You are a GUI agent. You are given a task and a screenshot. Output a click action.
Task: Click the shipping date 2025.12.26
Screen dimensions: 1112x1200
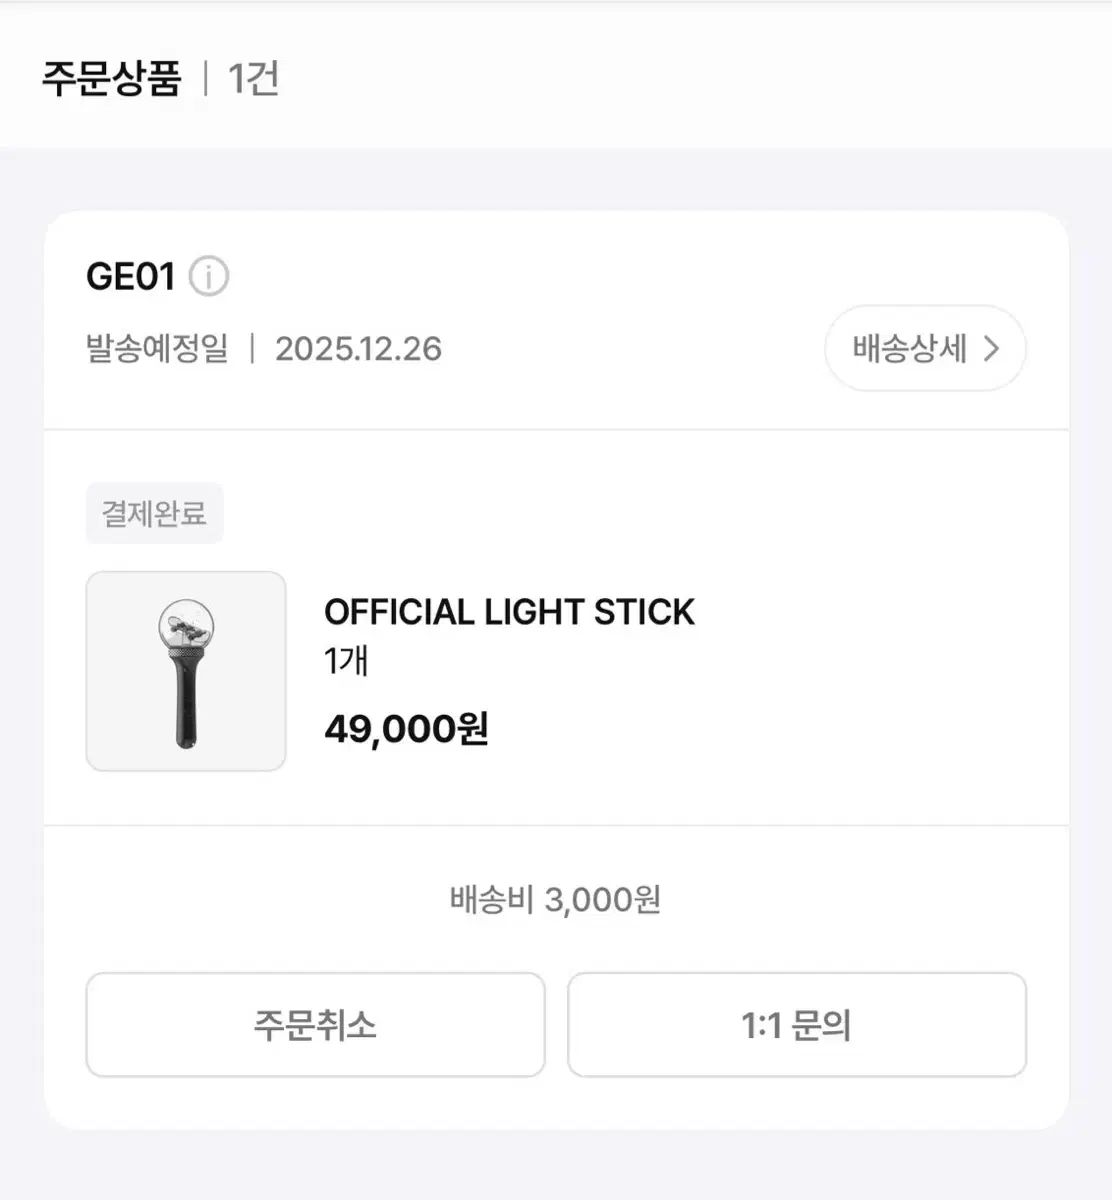(x=358, y=349)
